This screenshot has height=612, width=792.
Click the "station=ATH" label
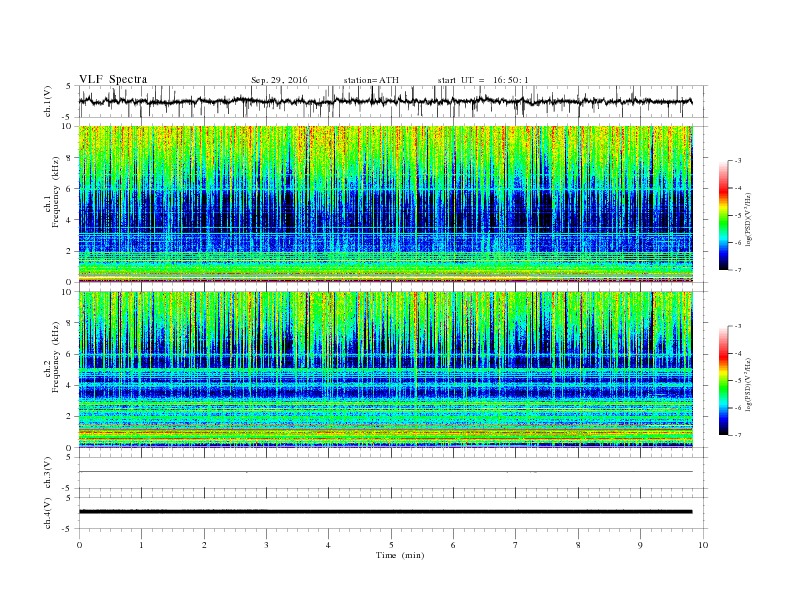pyautogui.click(x=371, y=80)
